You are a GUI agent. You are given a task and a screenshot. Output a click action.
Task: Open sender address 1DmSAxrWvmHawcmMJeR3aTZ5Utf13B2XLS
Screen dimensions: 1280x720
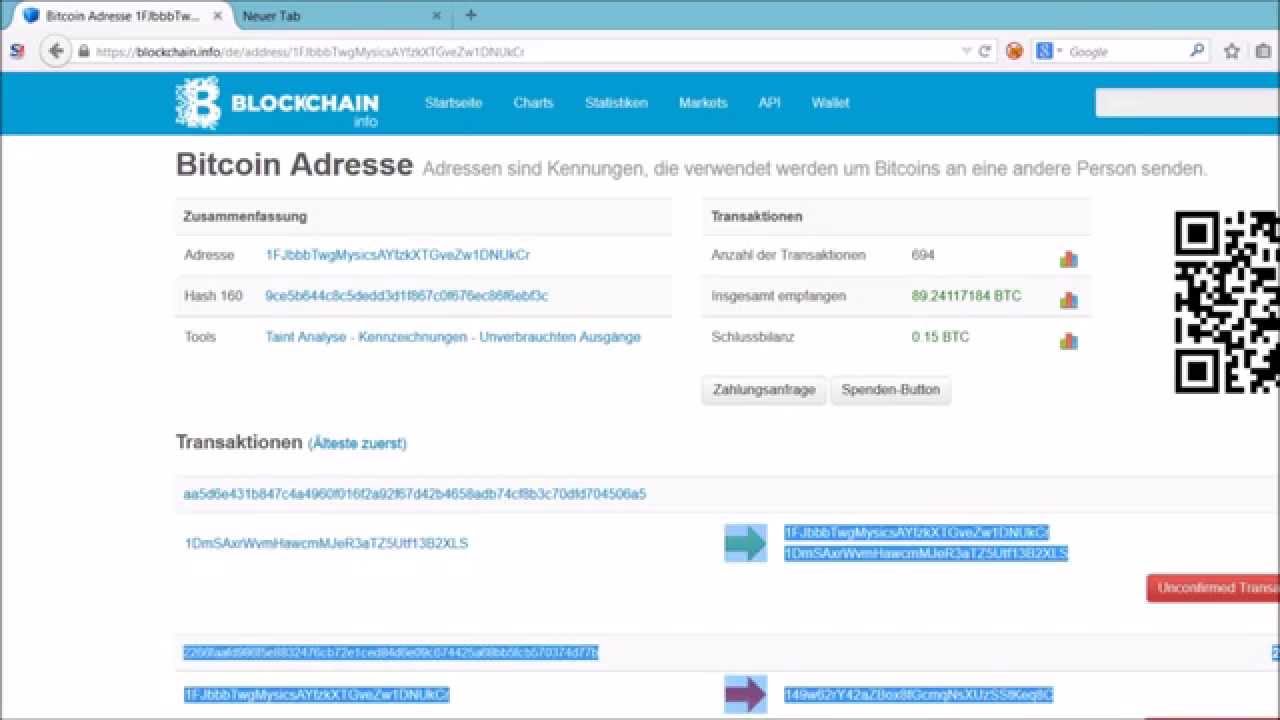[326, 544]
